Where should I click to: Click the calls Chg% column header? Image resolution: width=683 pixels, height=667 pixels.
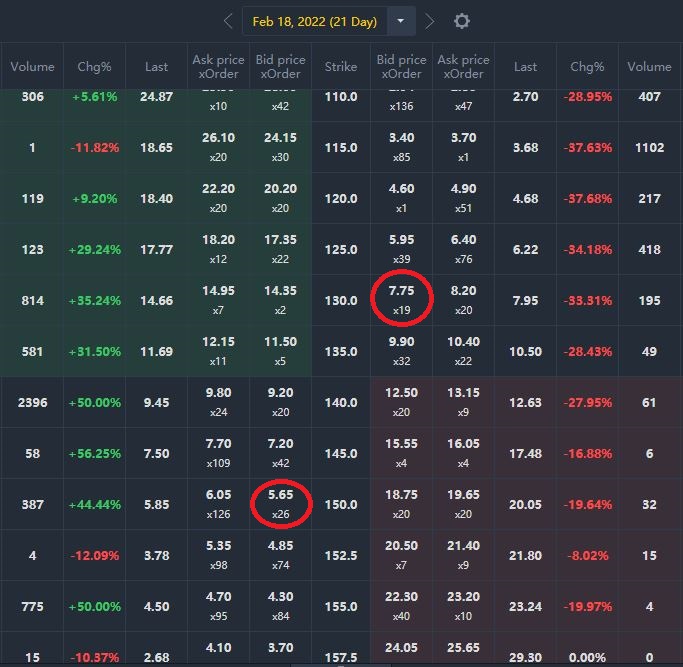pyautogui.click(x=95, y=67)
